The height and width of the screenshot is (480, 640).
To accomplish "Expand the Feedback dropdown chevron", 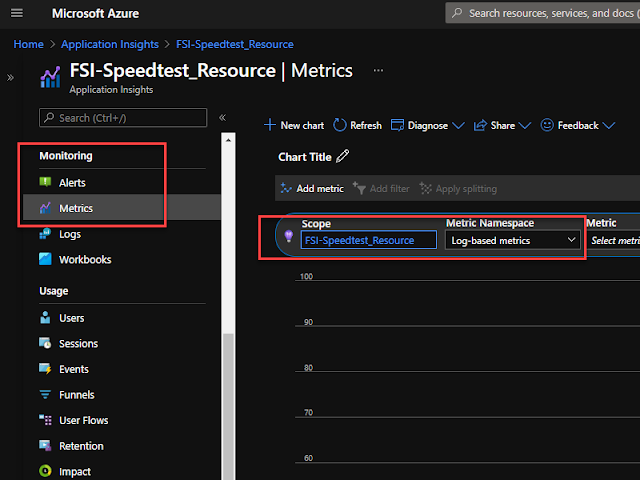I will tap(609, 125).
